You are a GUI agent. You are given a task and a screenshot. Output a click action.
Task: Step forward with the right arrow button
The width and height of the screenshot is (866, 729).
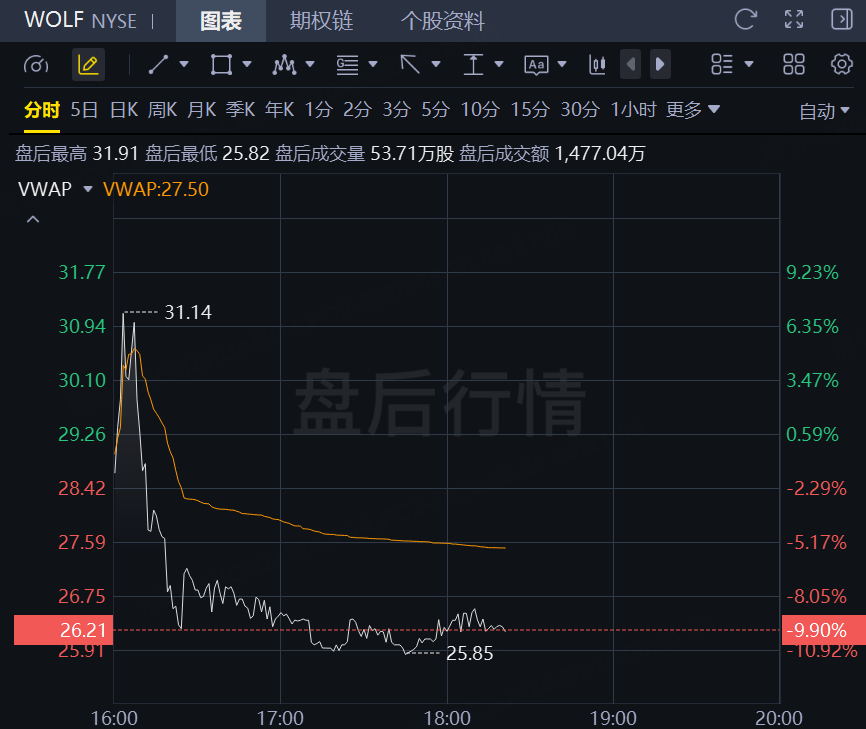click(660, 65)
